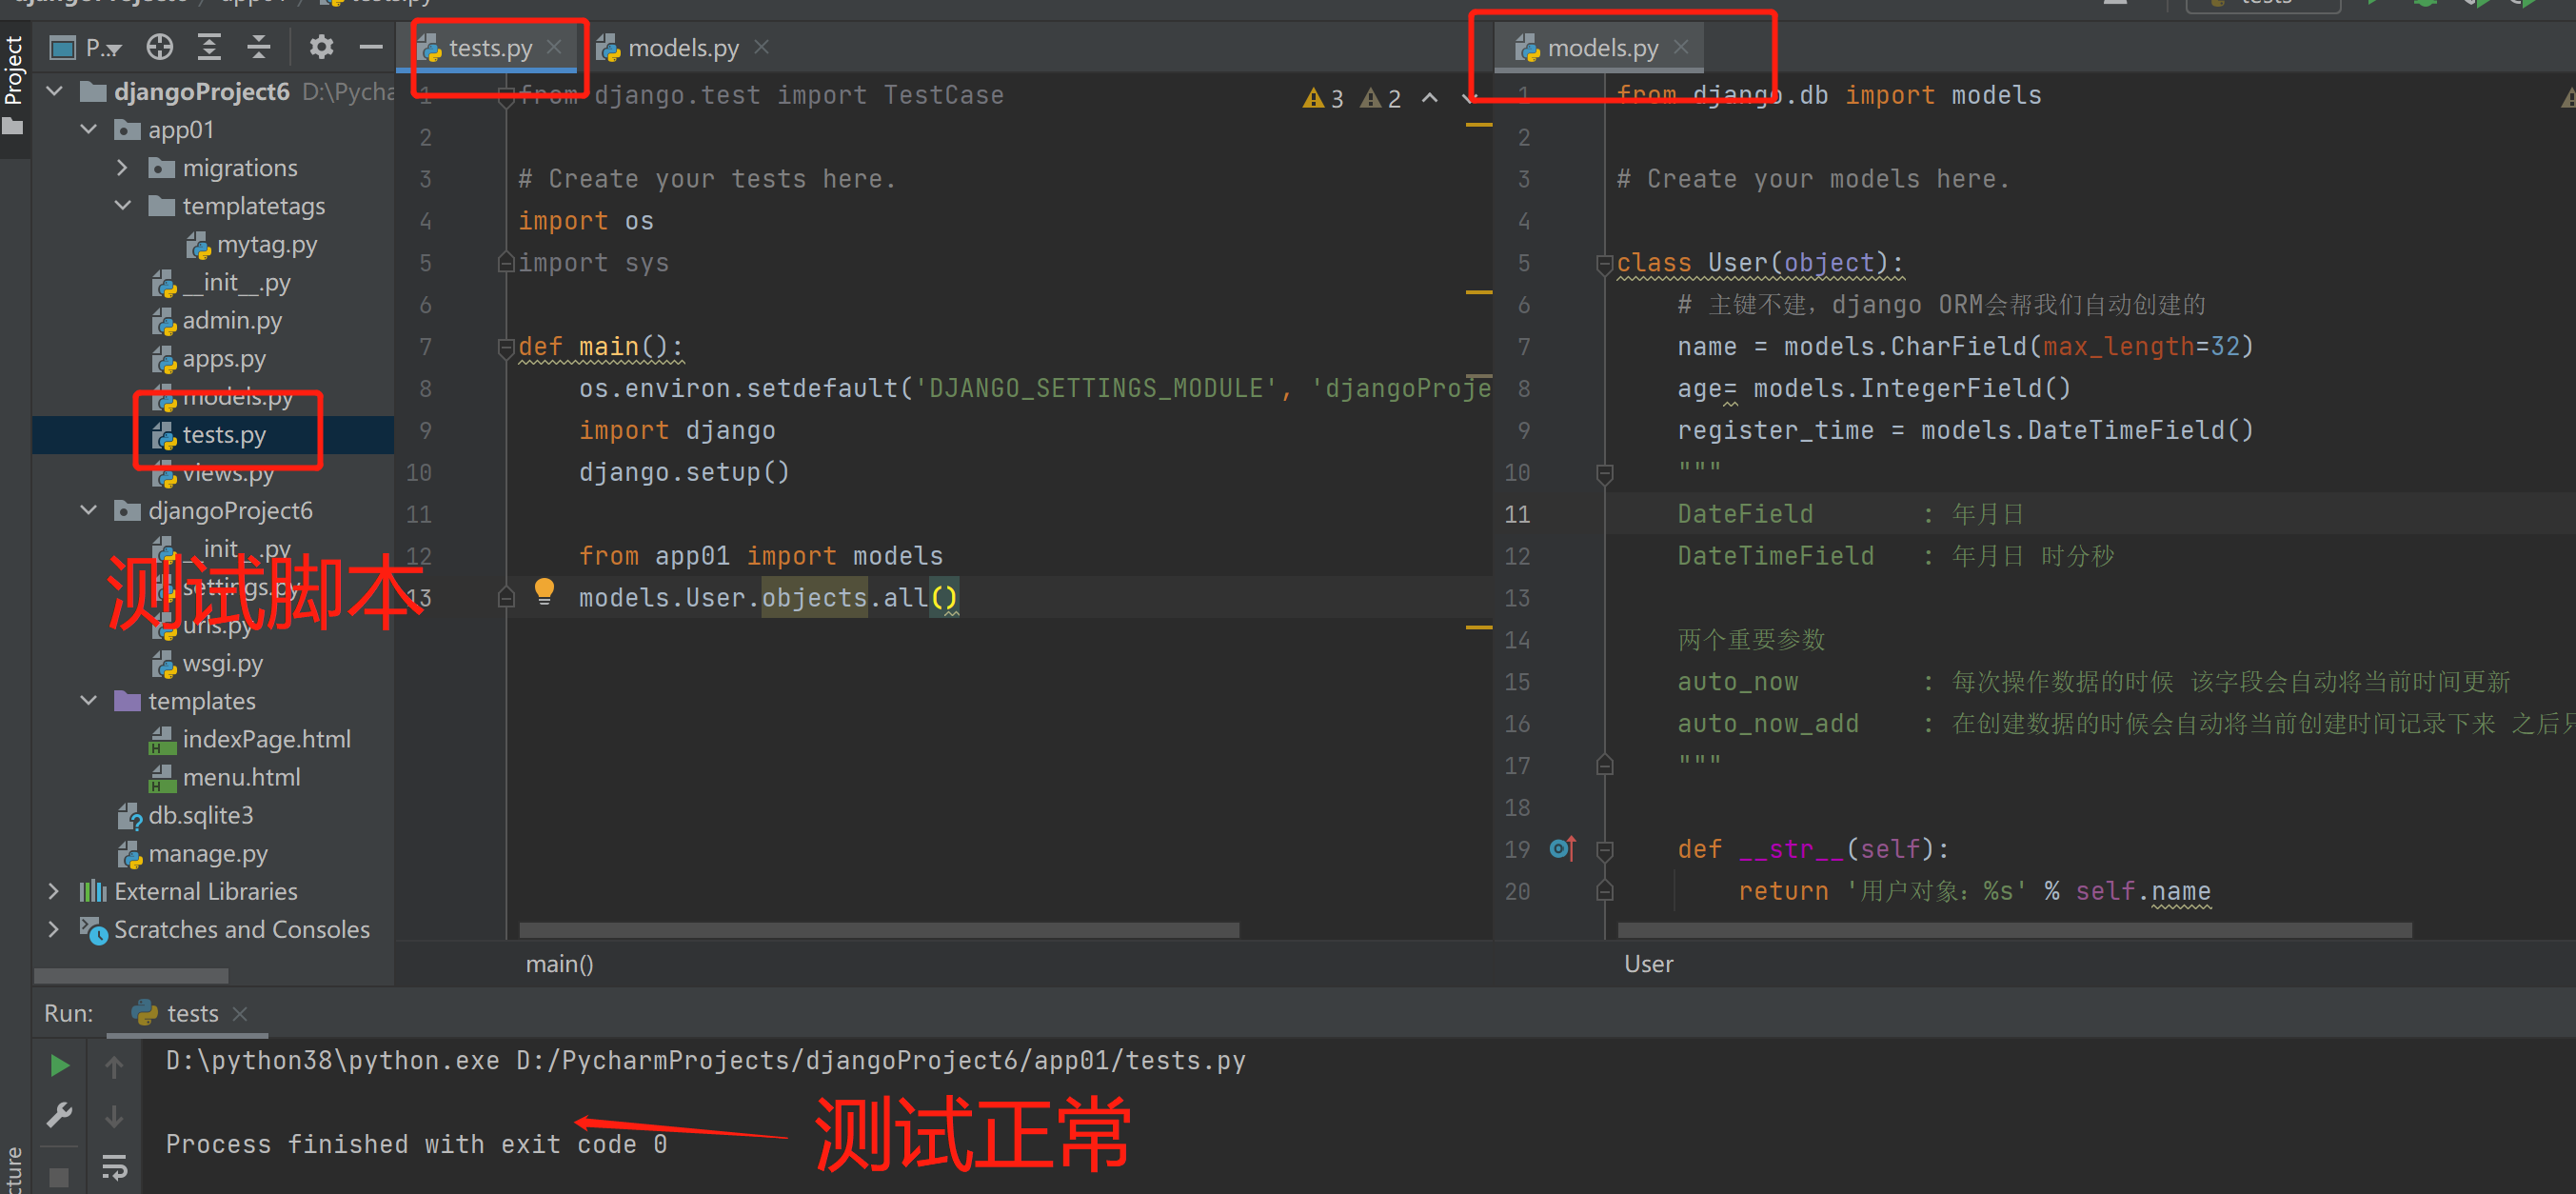Expand External Libraries node
This screenshot has height=1194, width=2576.
(x=55, y=891)
